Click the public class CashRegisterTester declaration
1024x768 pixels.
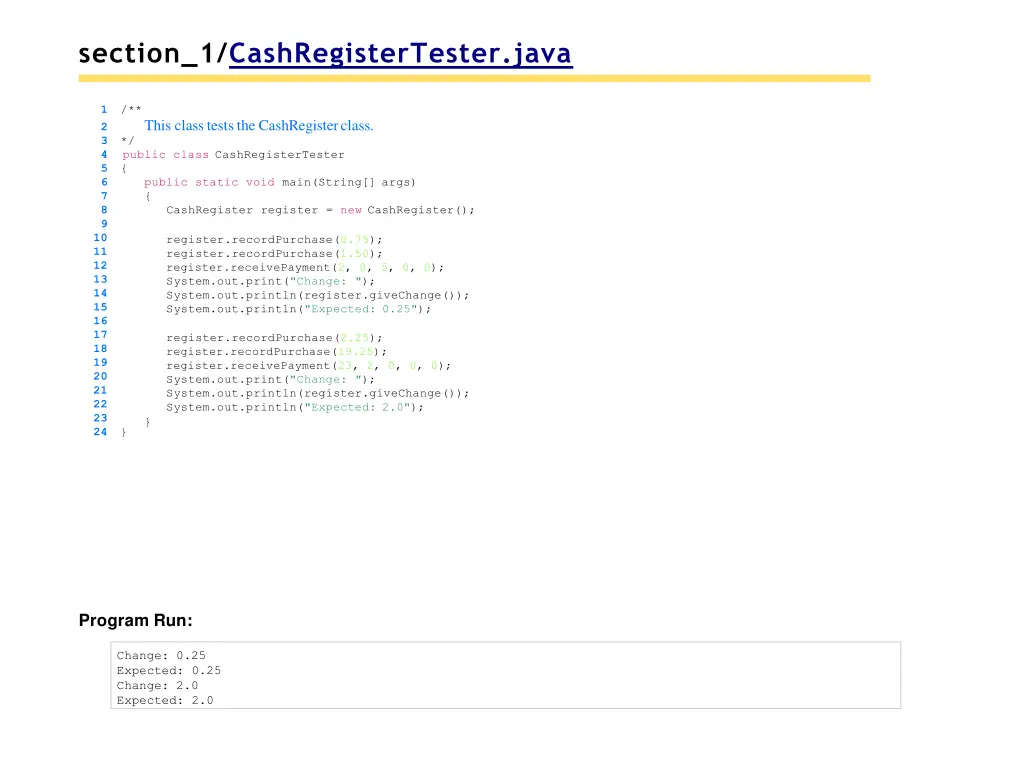(x=232, y=154)
